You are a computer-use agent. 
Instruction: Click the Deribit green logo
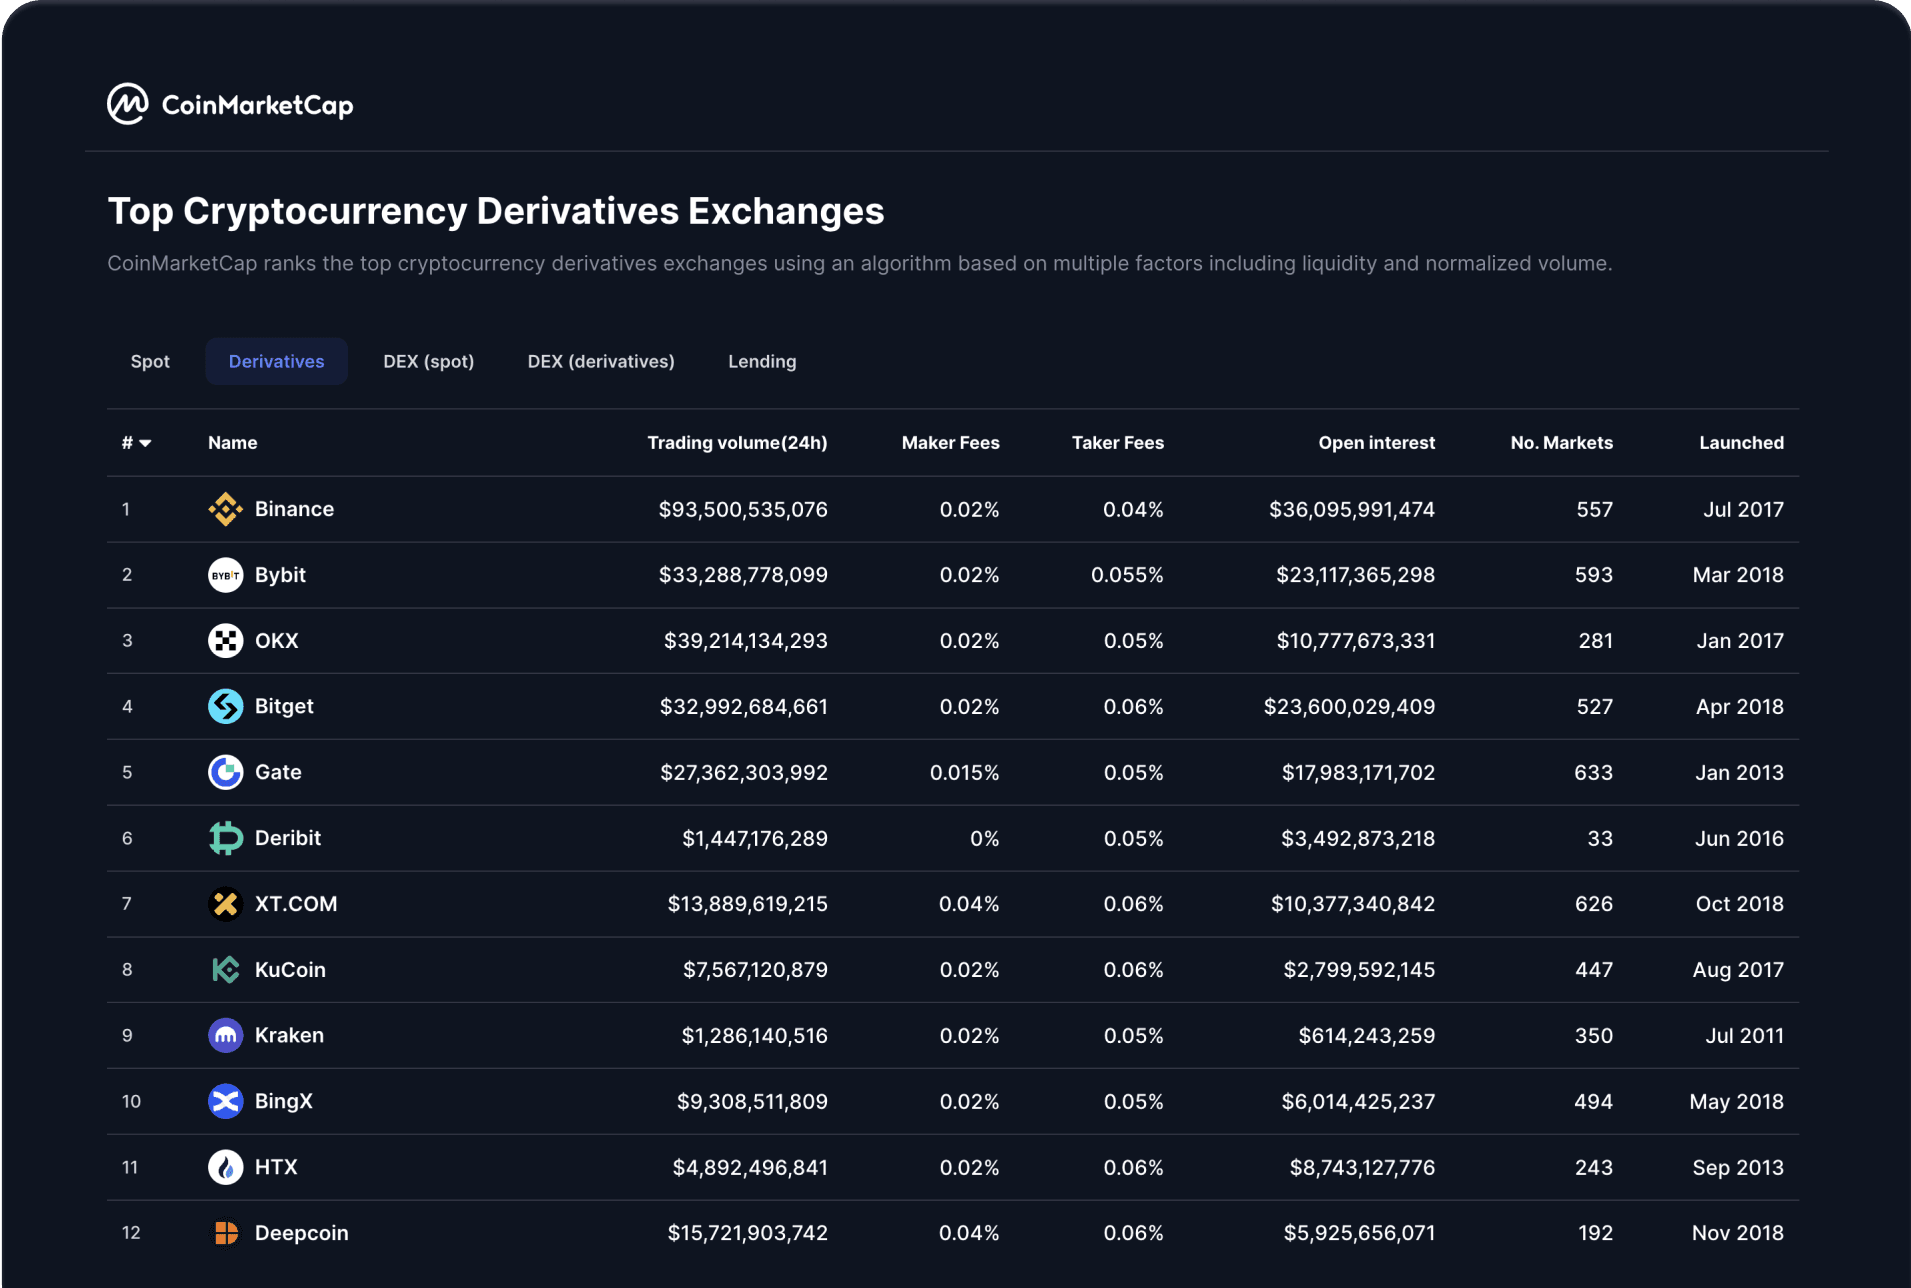225,838
